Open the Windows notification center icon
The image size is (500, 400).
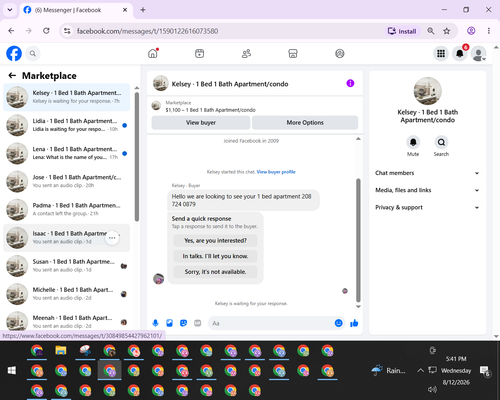point(484,371)
